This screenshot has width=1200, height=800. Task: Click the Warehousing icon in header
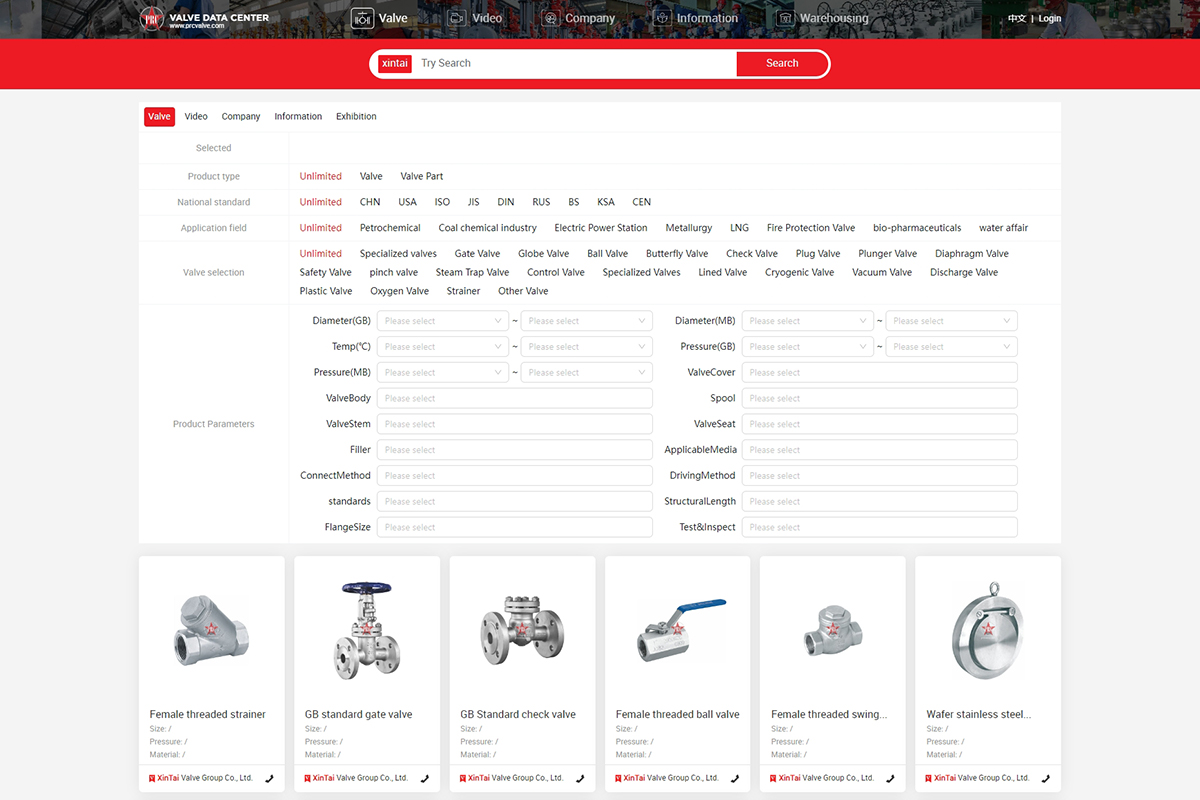(x=785, y=18)
